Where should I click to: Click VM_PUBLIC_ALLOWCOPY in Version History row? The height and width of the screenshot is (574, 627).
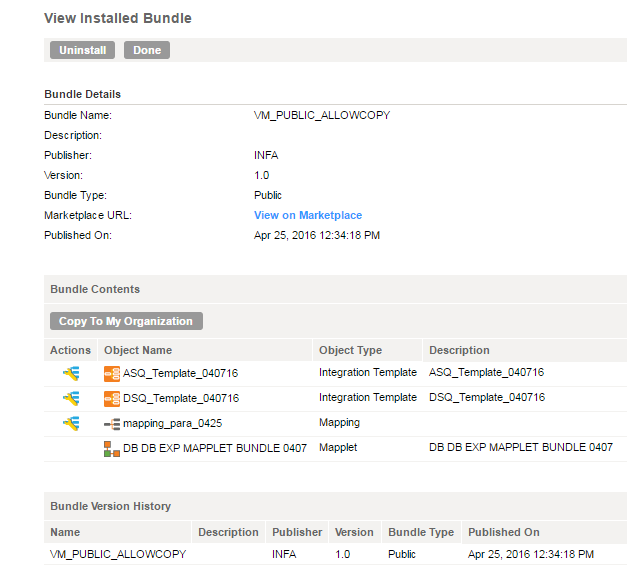[118, 554]
